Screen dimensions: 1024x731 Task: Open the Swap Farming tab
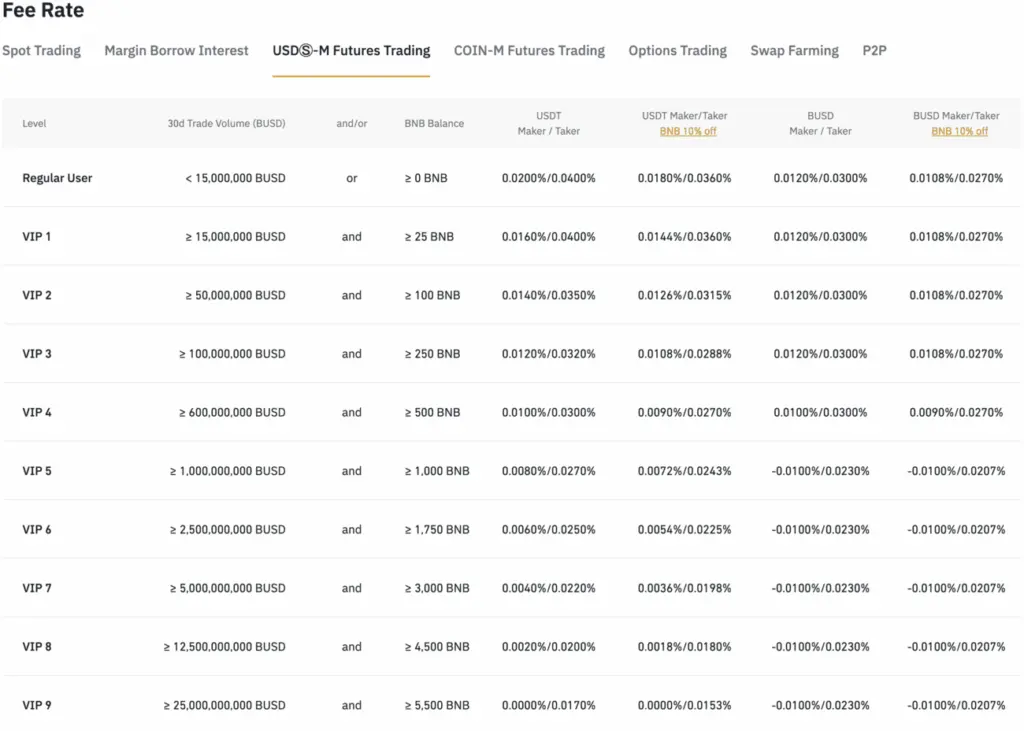click(x=794, y=50)
